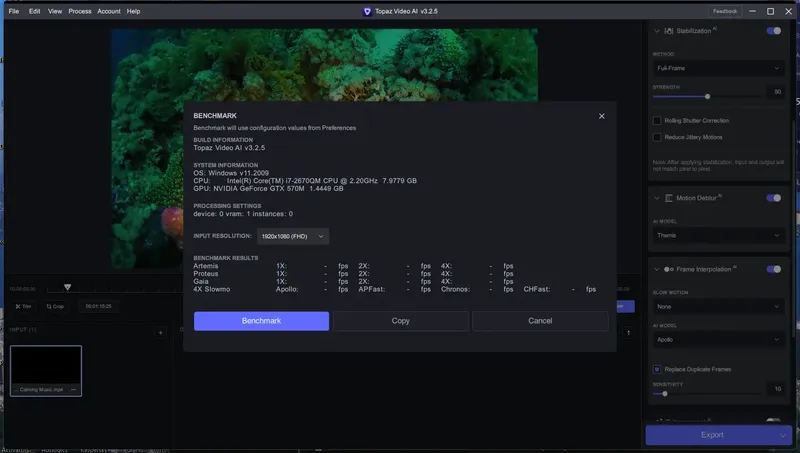Click the Crop tool button
Image resolution: width=800 pixels, height=453 pixels.
coord(55,307)
